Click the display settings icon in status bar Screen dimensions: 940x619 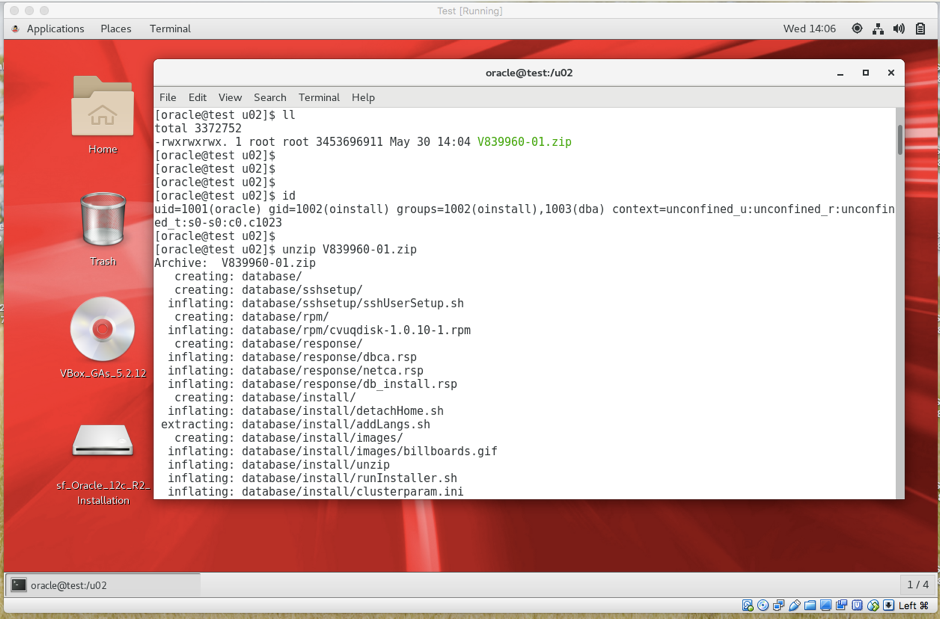click(x=826, y=605)
